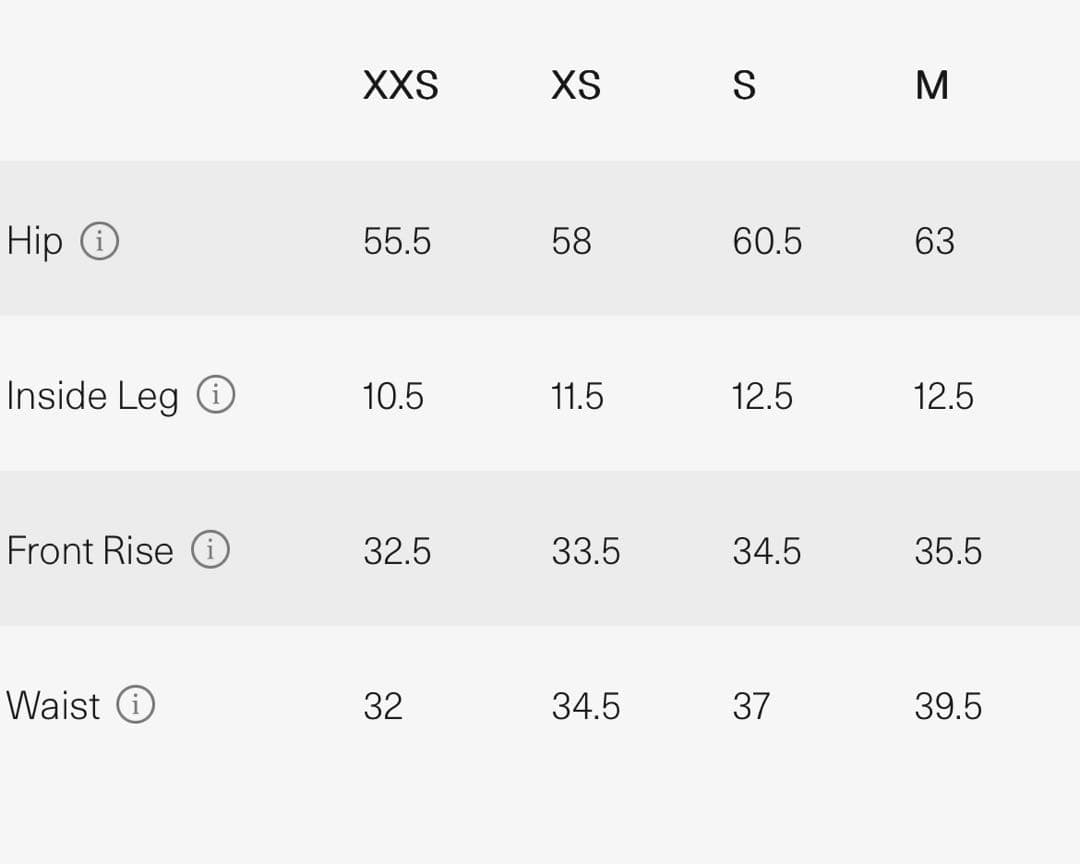The image size is (1080, 864).
Task: Click the Inside Leg row label
Action: [92, 396]
